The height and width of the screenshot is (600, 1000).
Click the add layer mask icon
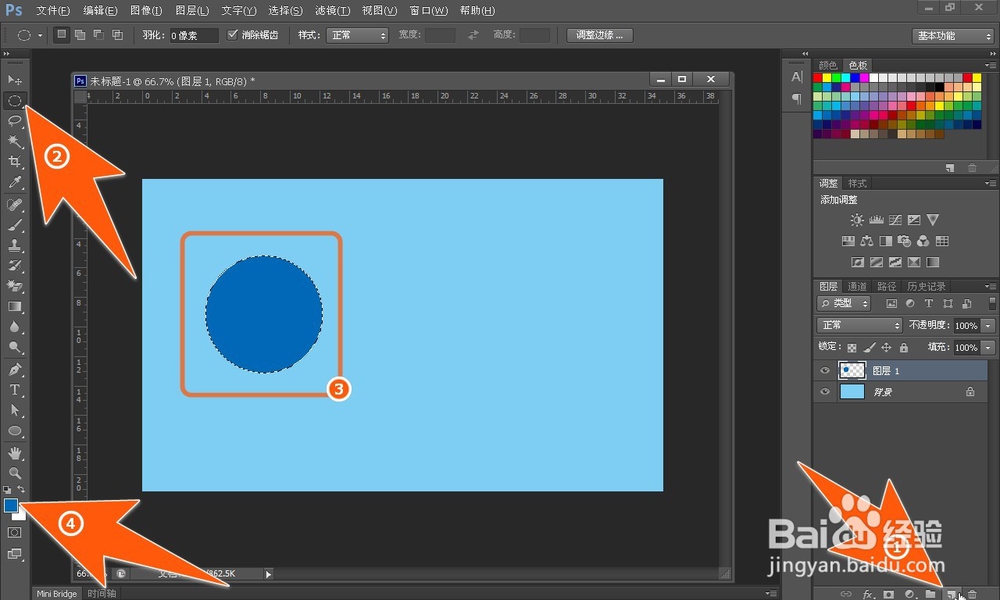888,594
